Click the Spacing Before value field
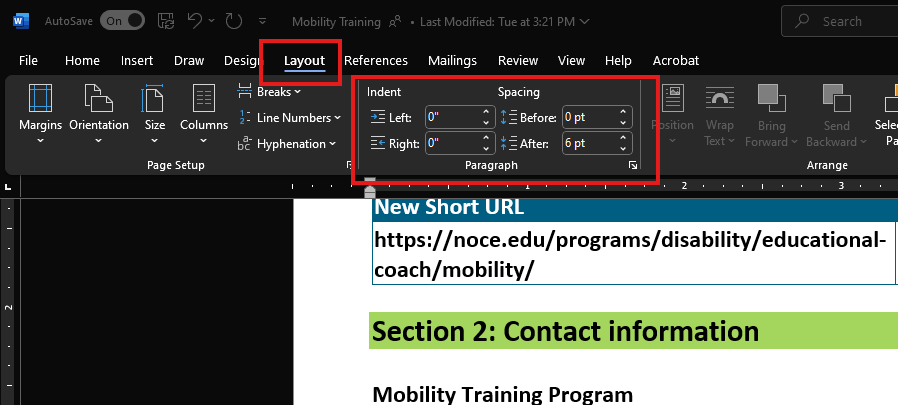The image size is (898, 405). click(x=590, y=117)
